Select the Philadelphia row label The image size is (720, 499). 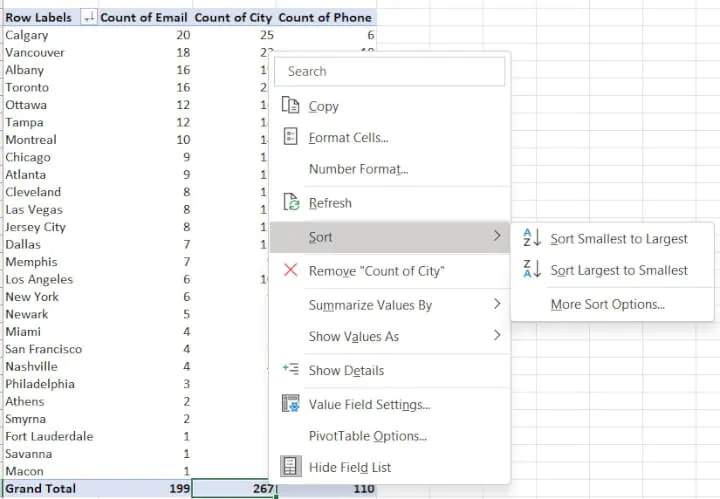point(40,384)
